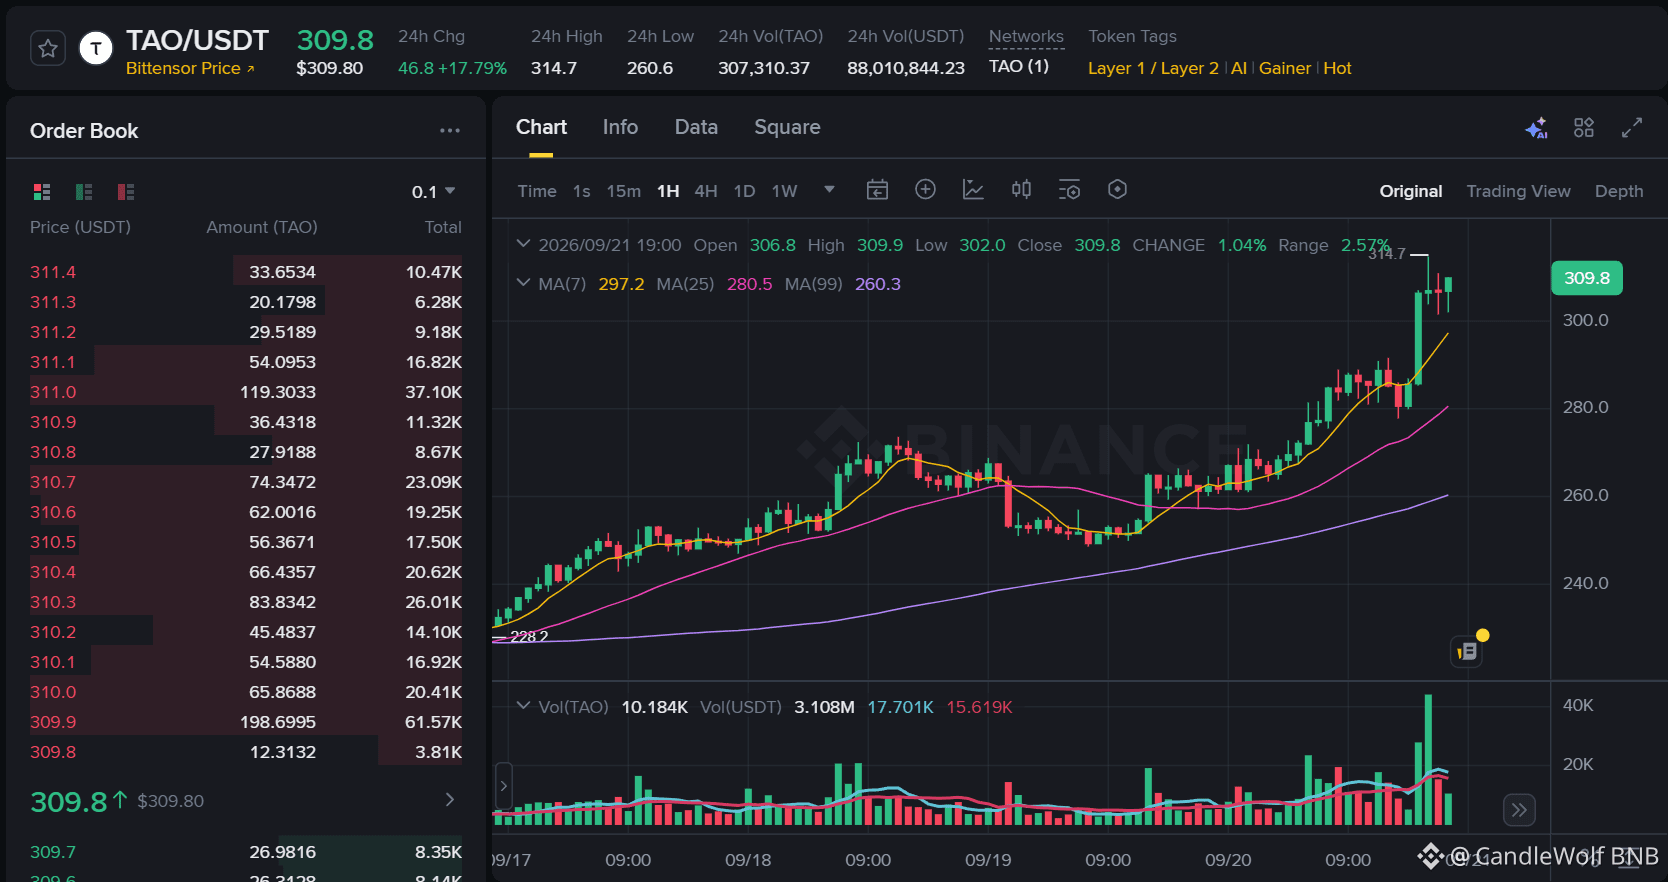Expand chart to fullscreen
The height and width of the screenshot is (882, 1668).
click(1632, 128)
